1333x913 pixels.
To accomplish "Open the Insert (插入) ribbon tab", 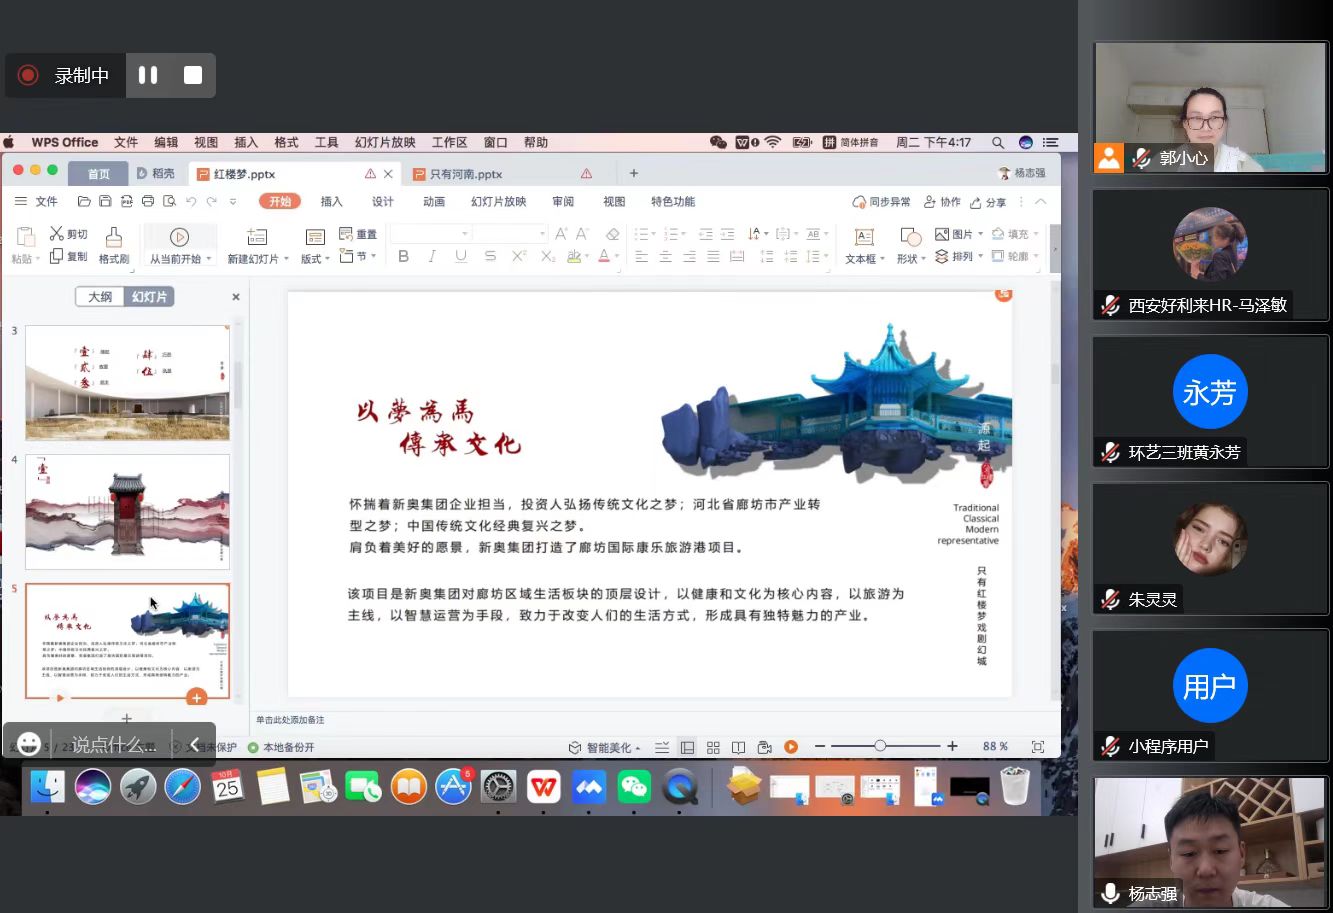I will [331, 201].
